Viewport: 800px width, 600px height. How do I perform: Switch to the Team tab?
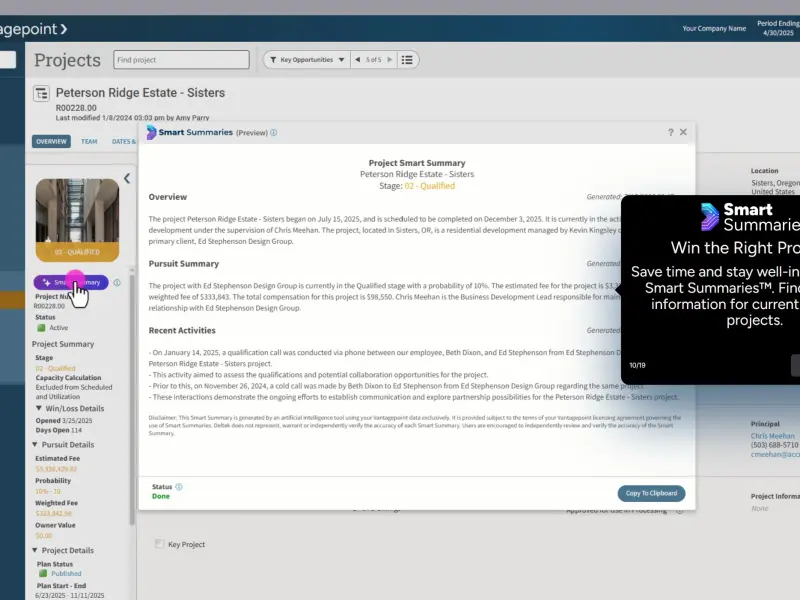pos(89,141)
